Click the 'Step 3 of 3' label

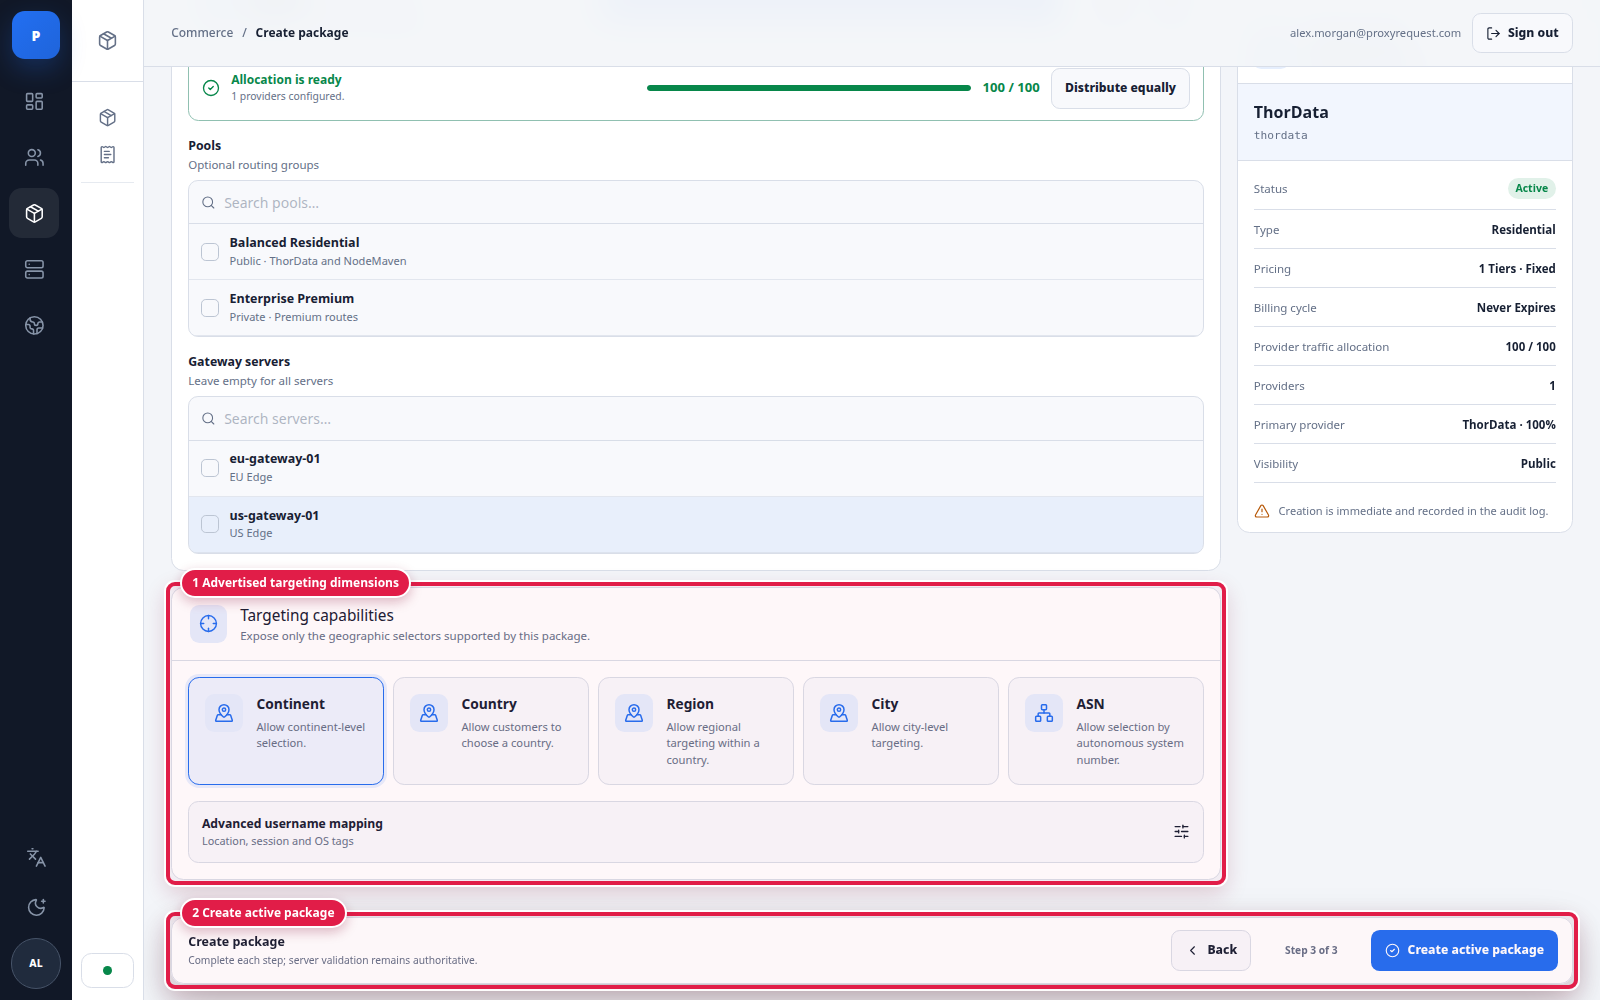click(x=1311, y=950)
